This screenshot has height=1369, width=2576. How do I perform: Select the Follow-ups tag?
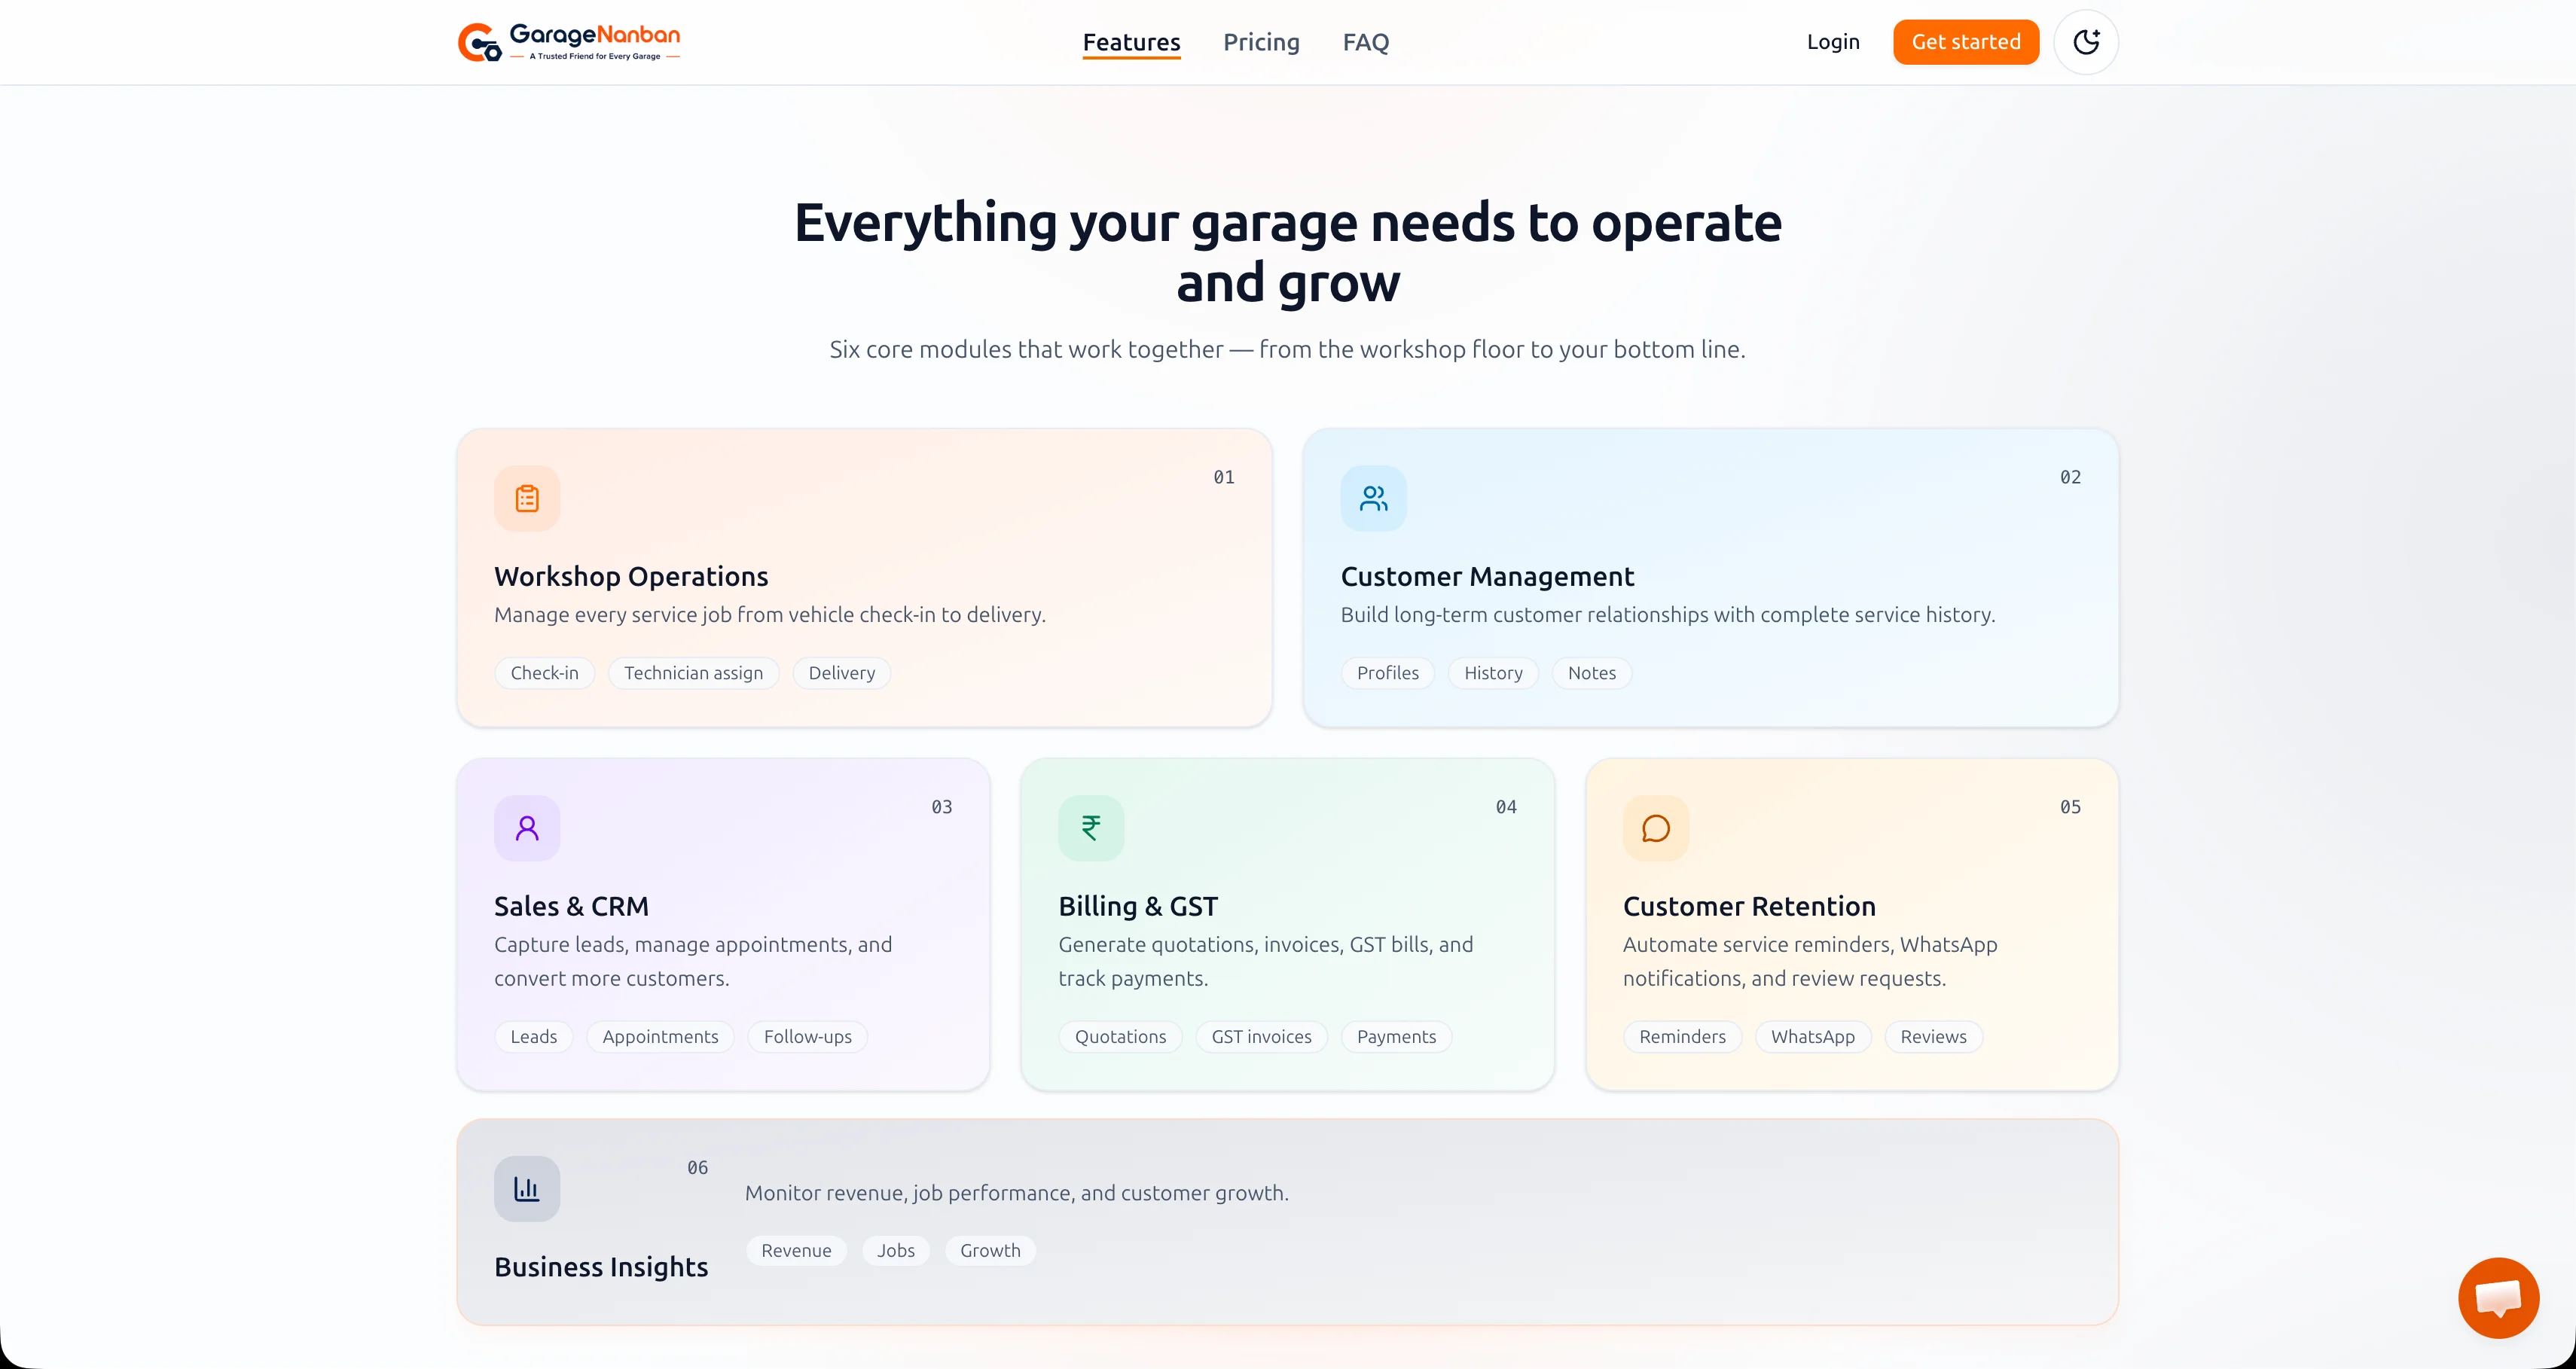[x=807, y=1037]
